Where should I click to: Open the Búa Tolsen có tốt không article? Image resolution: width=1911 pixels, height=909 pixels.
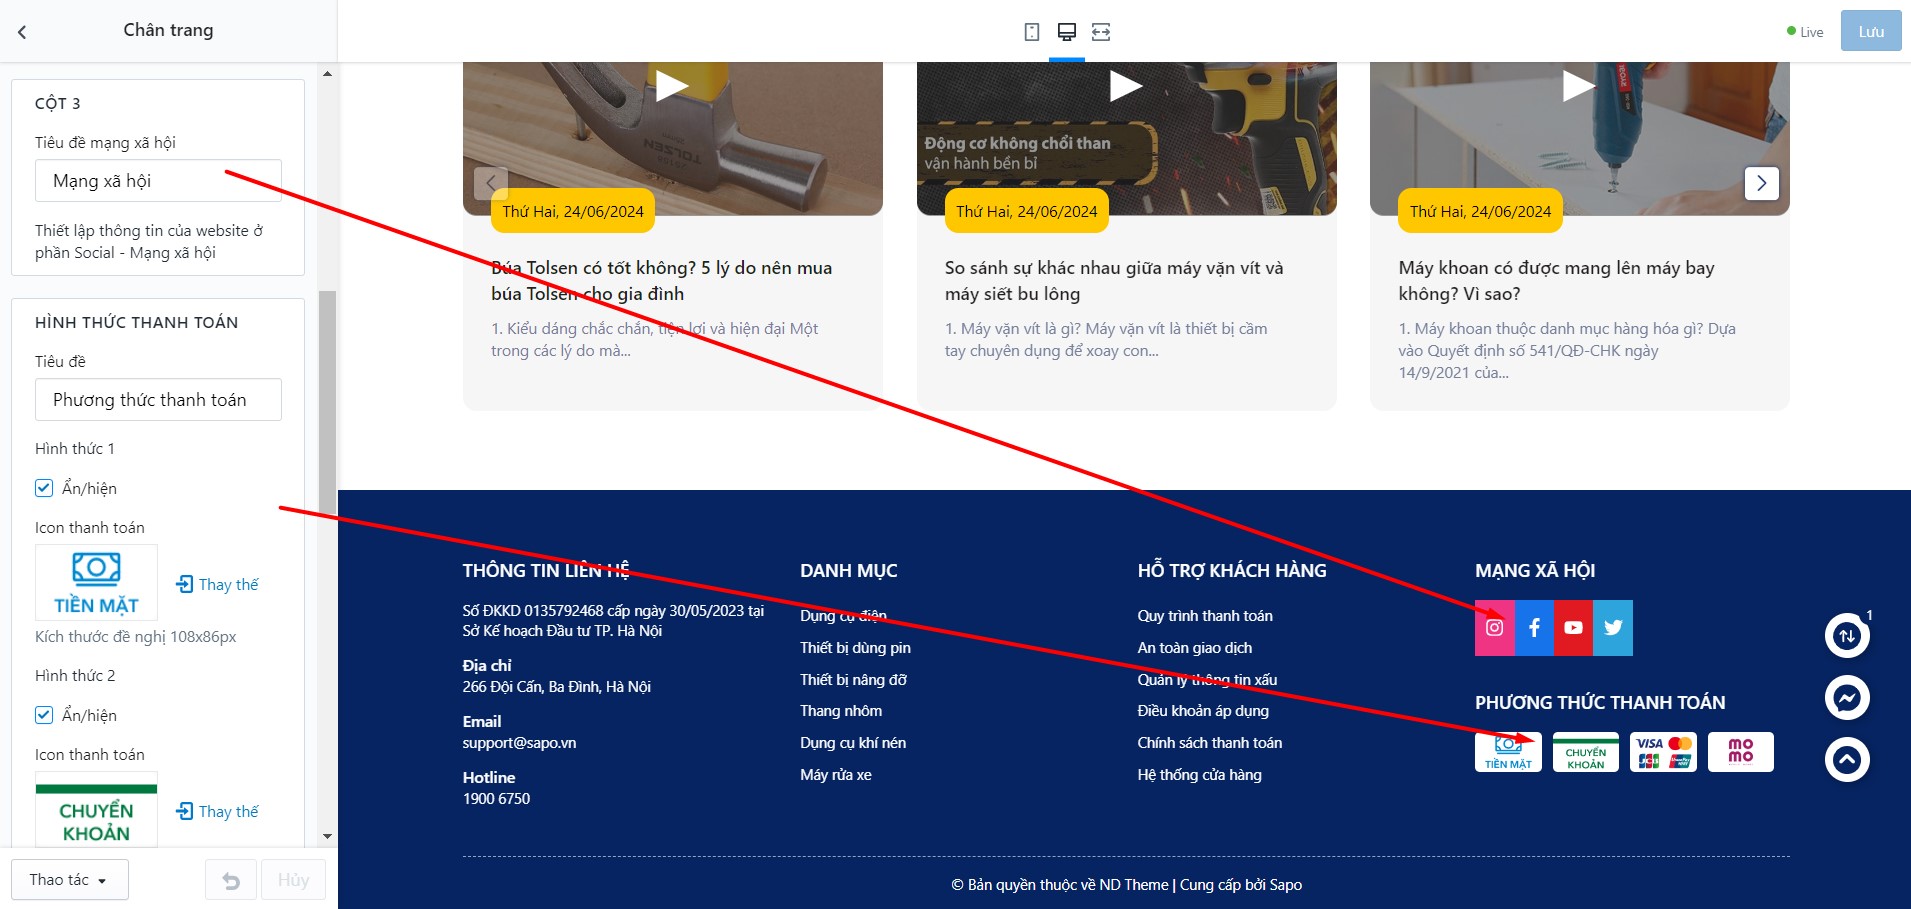pyautogui.click(x=661, y=281)
